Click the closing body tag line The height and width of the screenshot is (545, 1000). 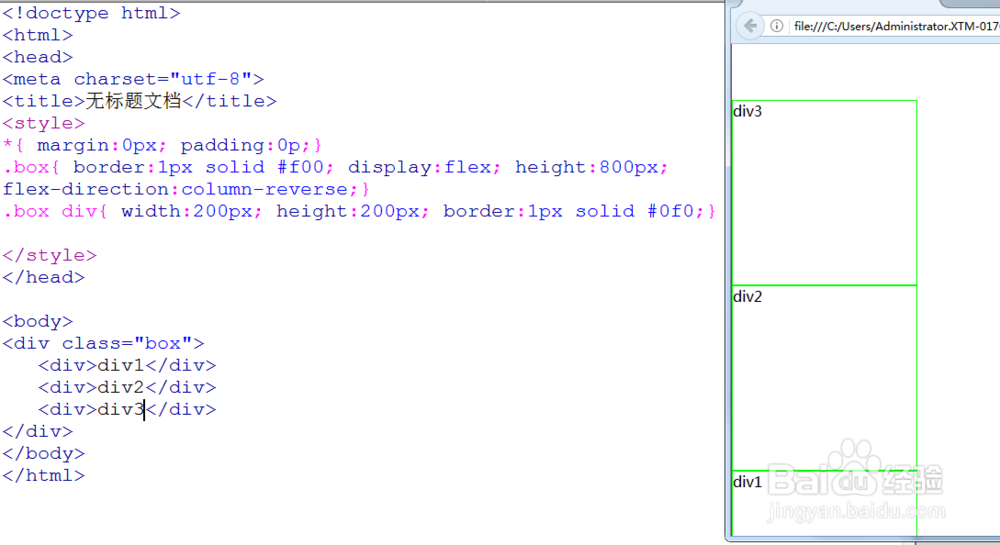point(43,453)
